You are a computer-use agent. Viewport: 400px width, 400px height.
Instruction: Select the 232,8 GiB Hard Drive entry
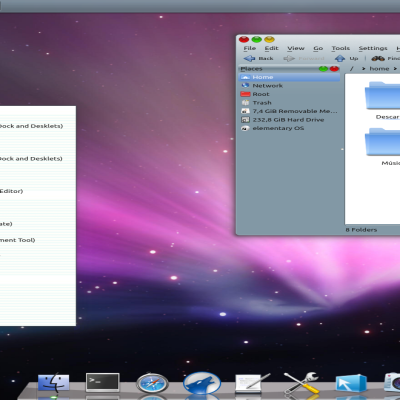point(289,120)
